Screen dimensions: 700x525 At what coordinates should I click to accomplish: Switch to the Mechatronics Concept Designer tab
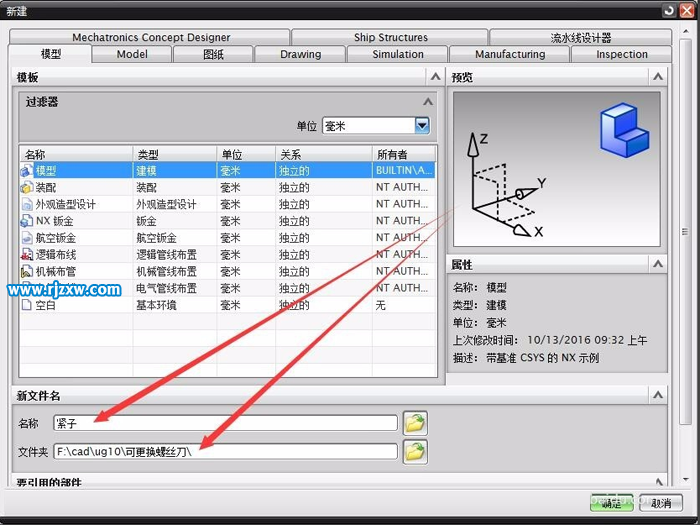click(151, 37)
